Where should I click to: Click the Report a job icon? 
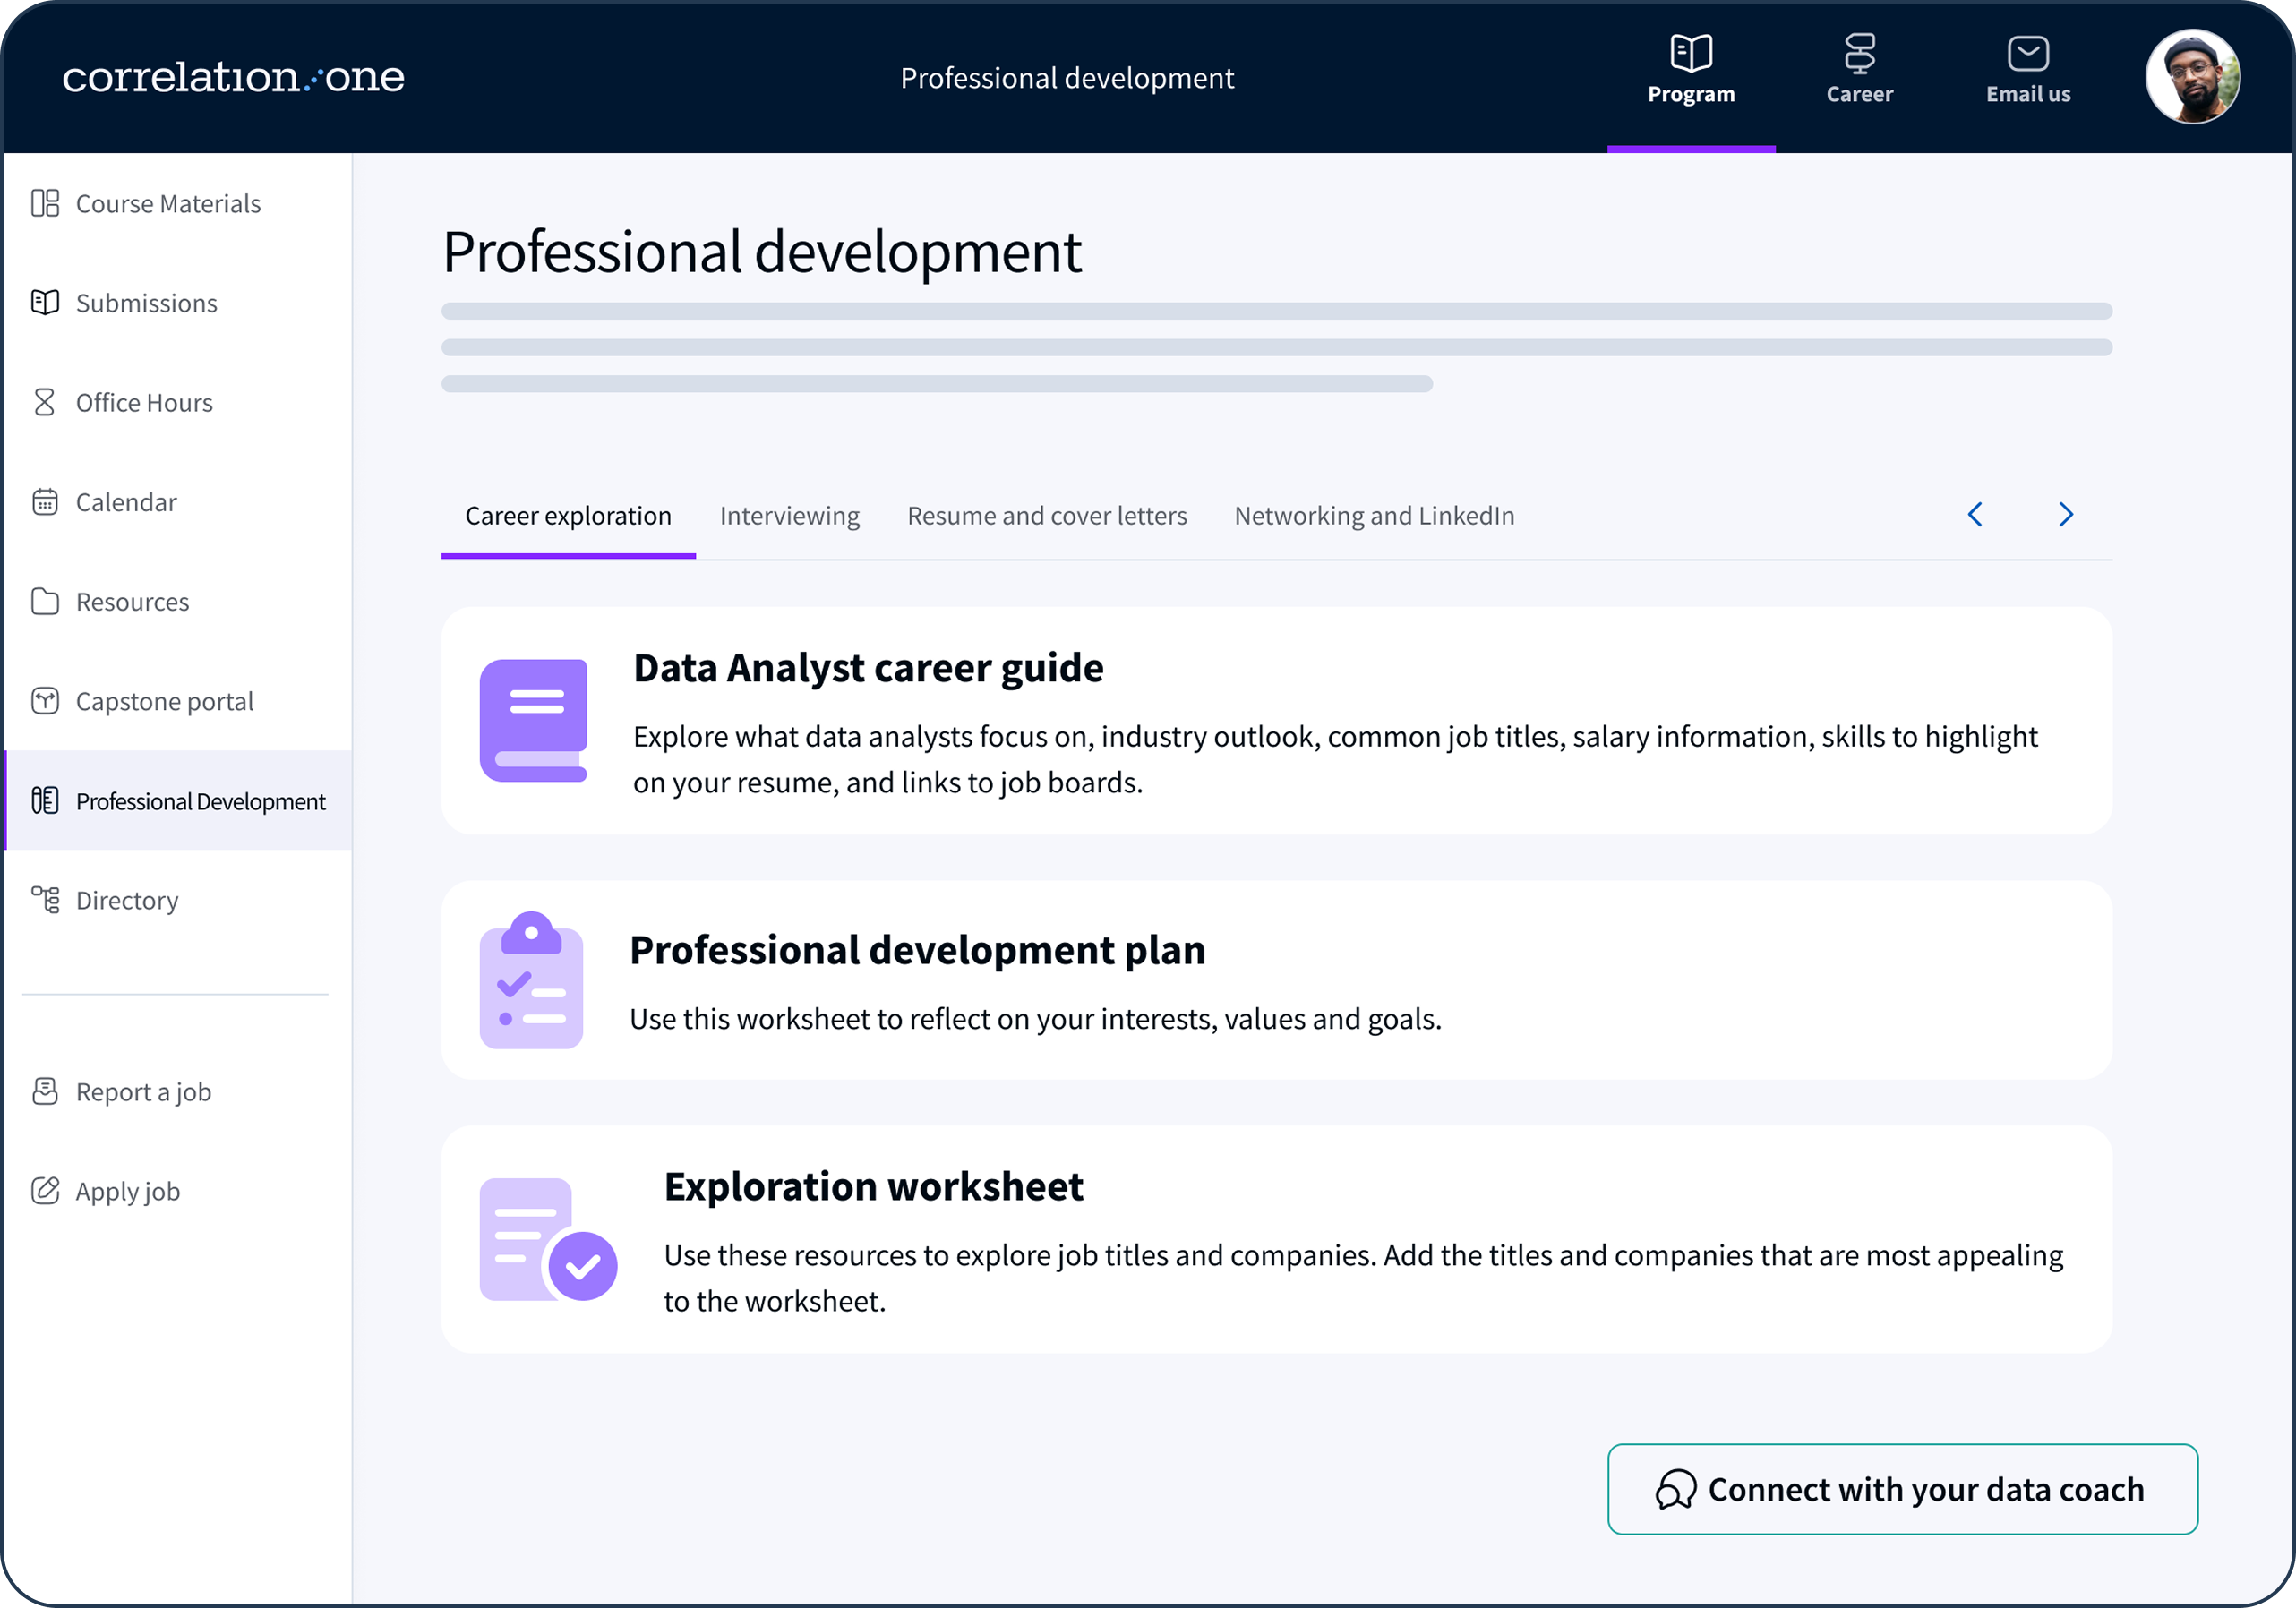45,1091
